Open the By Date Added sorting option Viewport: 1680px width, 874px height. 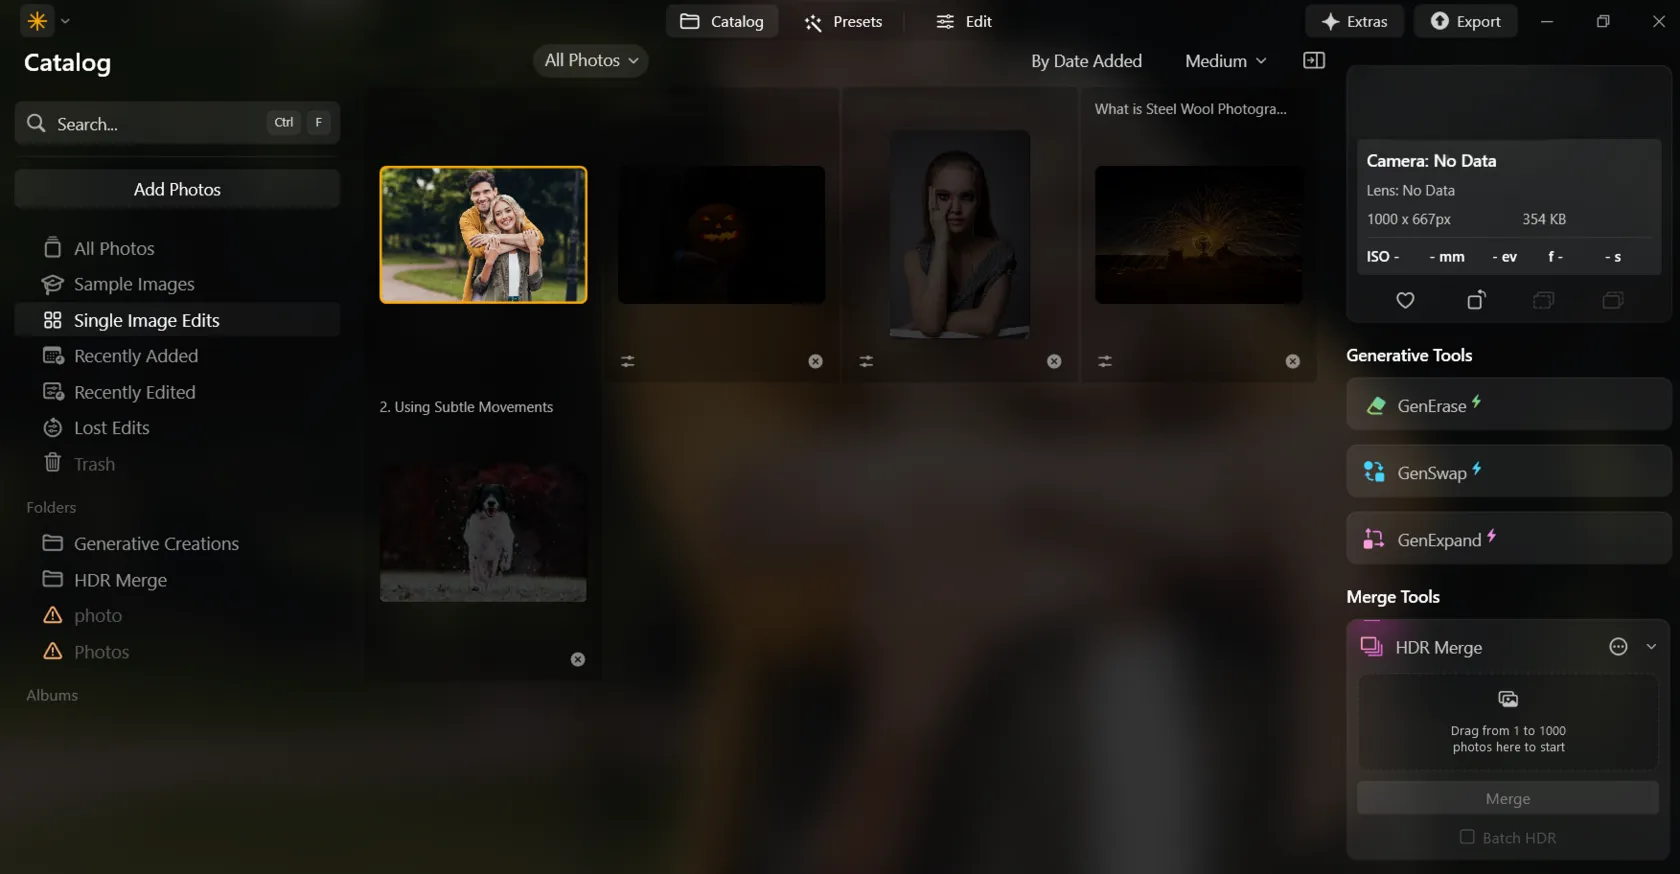coord(1086,61)
